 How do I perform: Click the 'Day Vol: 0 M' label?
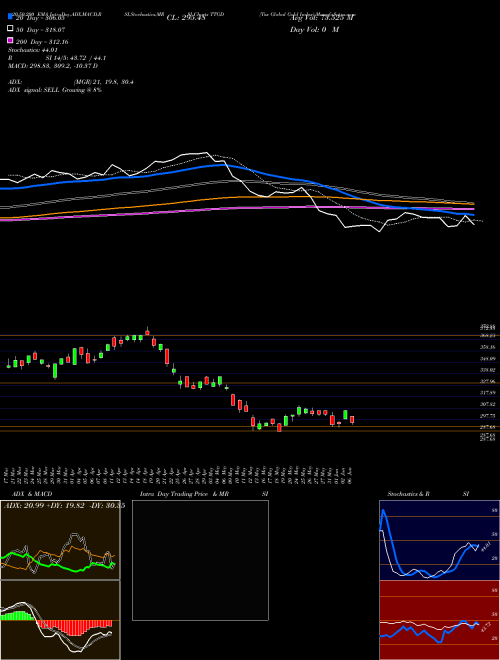(314, 29)
